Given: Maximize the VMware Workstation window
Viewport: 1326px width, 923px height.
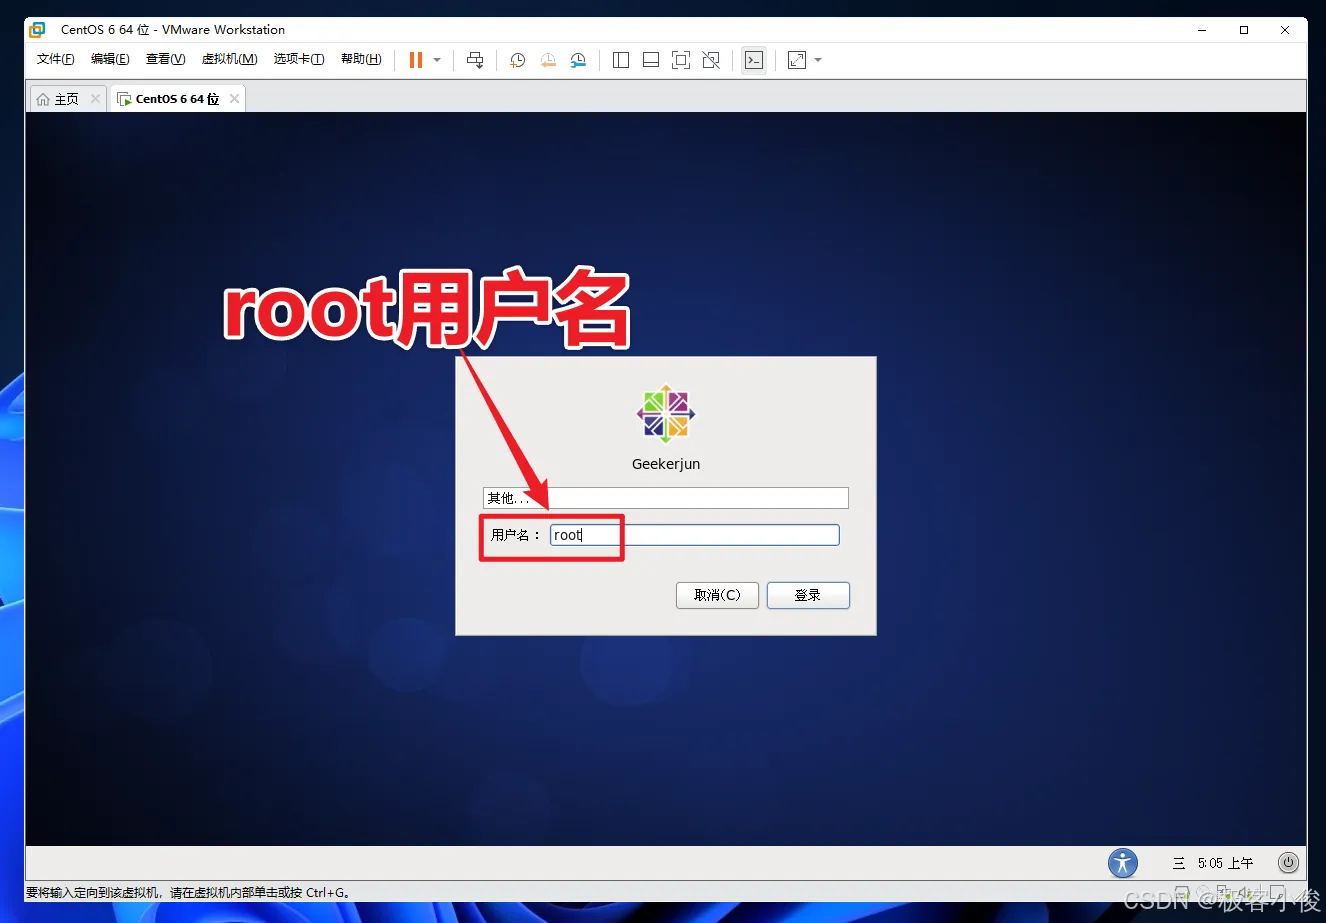Looking at the screenshot, I should point(1244,30).
